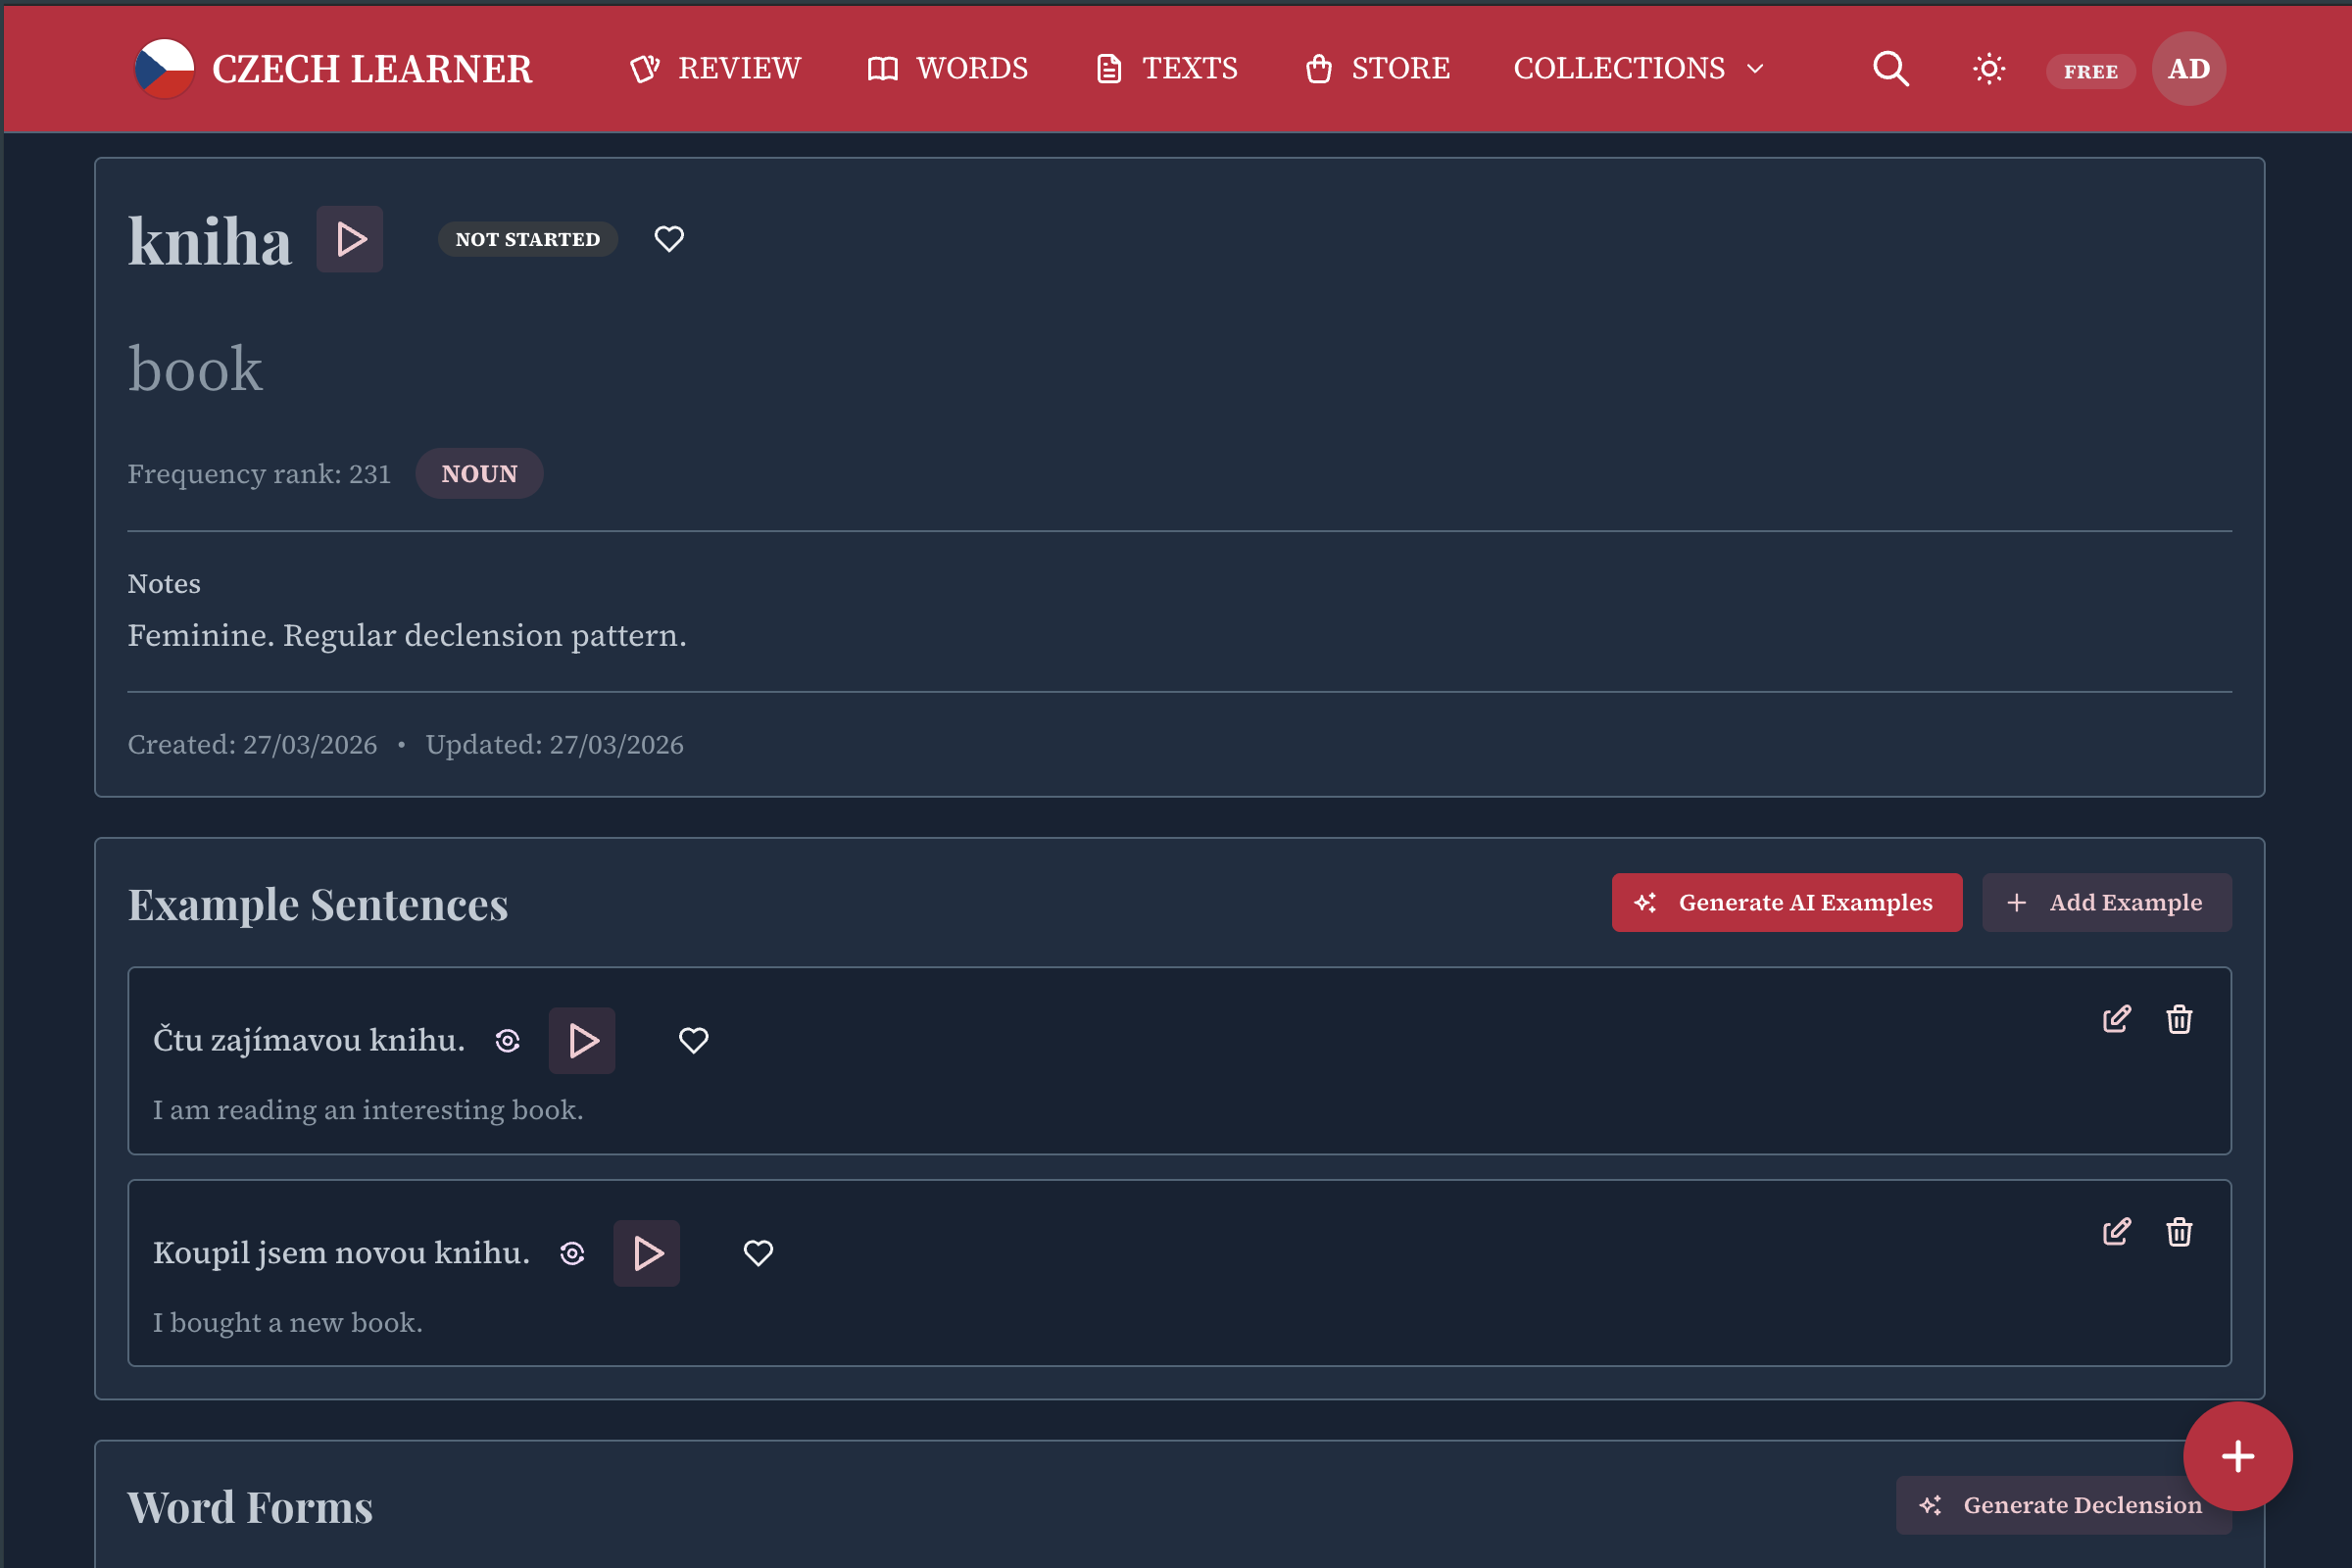
Task: Navigate to Texts section
Action: click(x=1166, y=69)
